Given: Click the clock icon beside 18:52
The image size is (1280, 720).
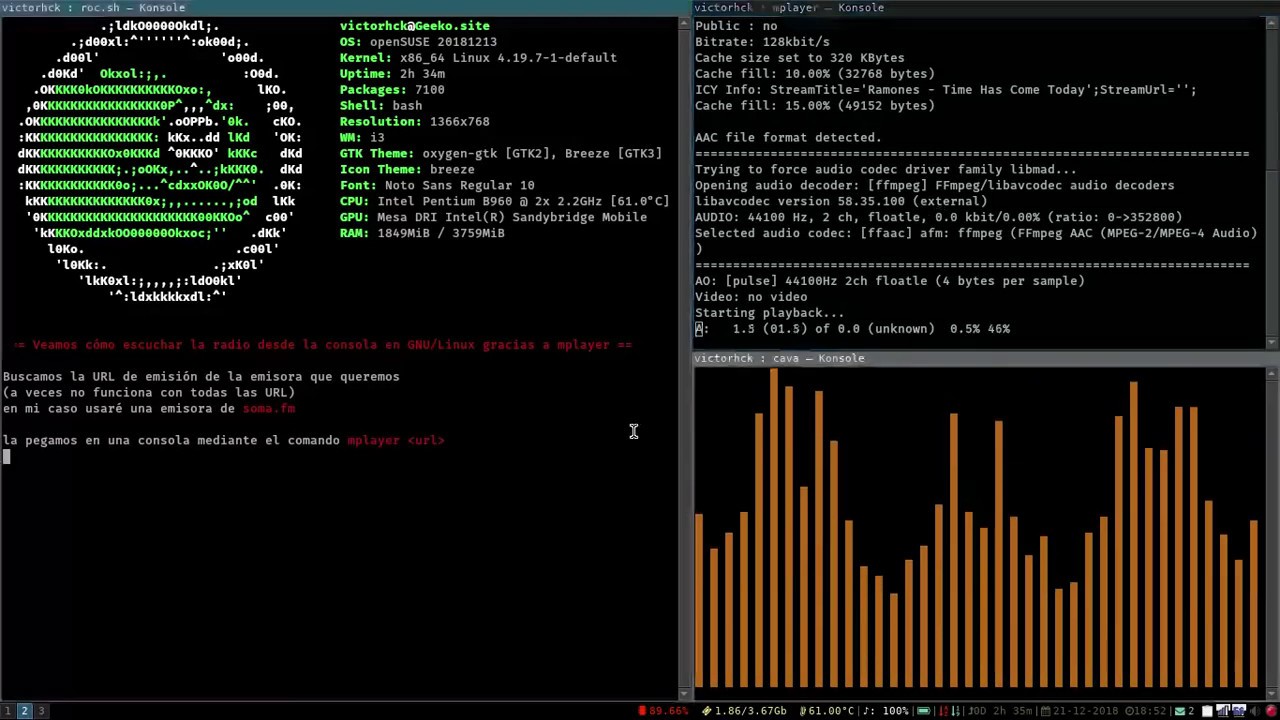Looking at the screenshot, I should click(1129, 711).
